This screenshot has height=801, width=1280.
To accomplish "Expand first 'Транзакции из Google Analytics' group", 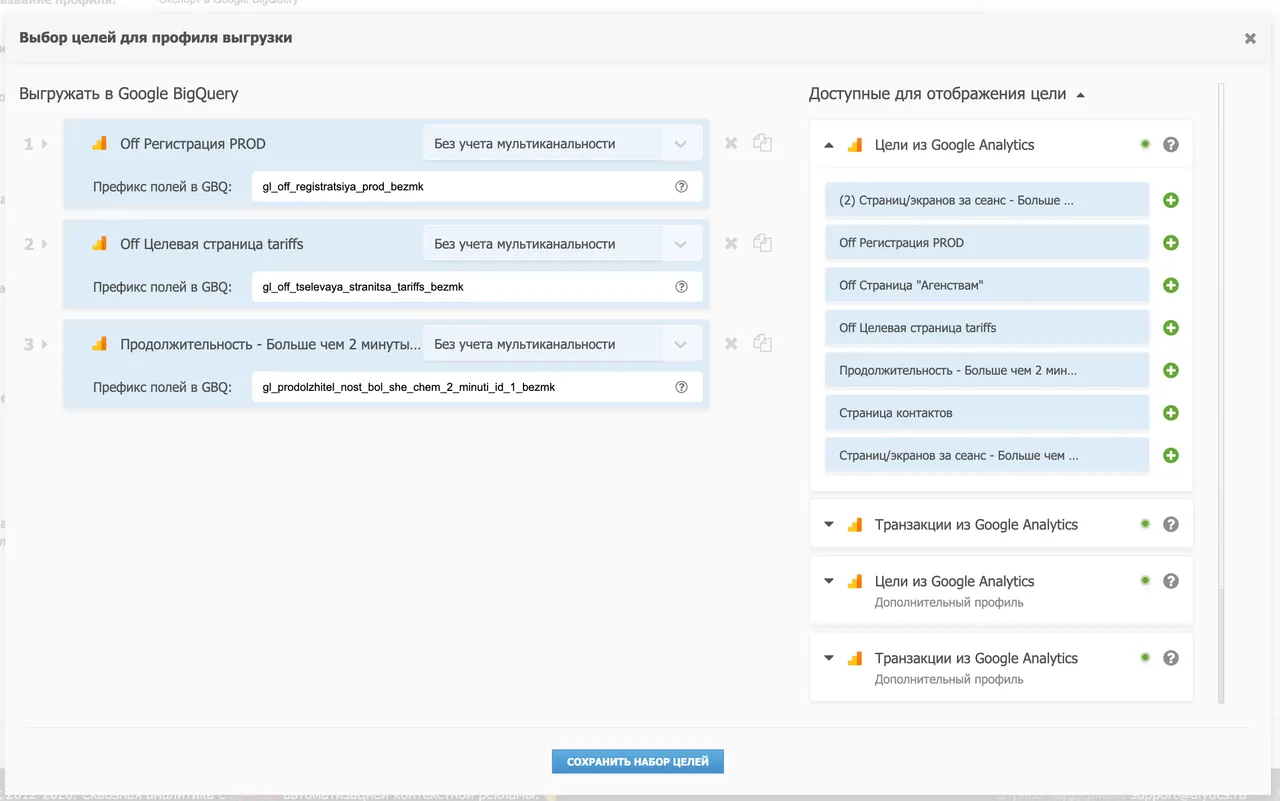I will [x=828, y=524].
